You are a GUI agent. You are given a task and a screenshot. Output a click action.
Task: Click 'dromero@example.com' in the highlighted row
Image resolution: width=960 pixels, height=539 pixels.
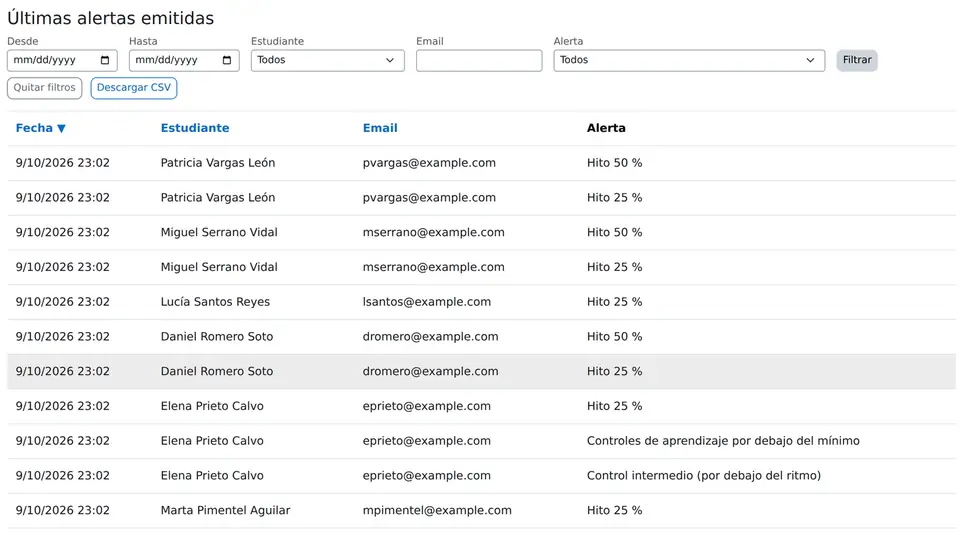[x=430, y=371]
